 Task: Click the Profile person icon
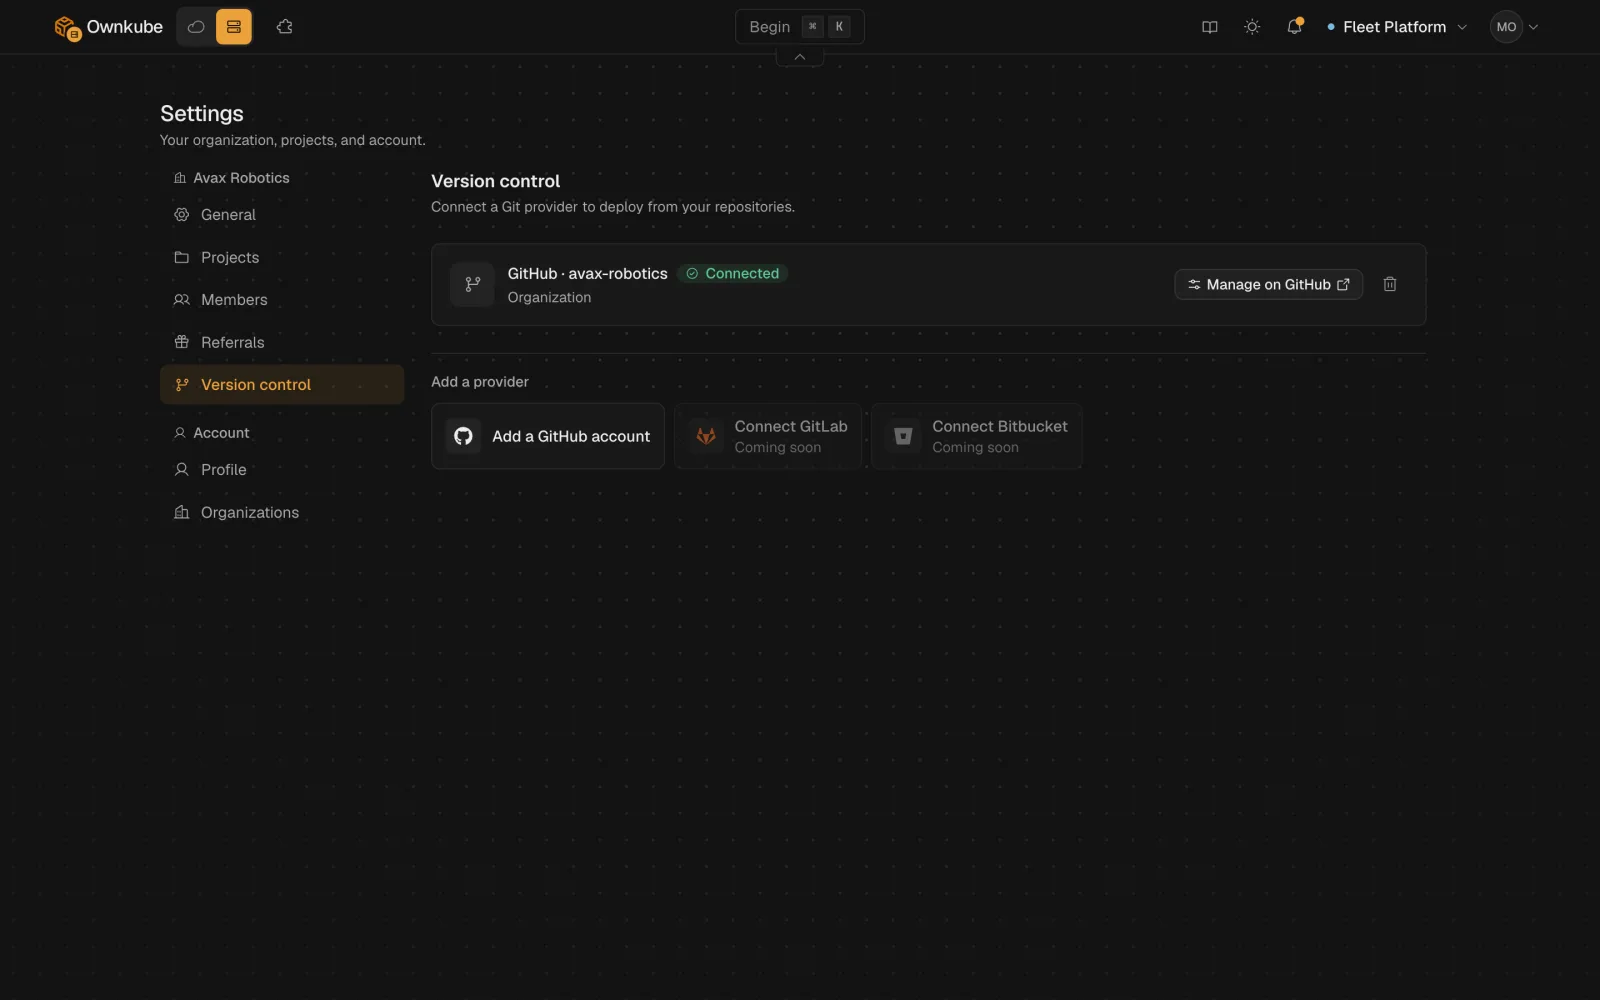tap(181, 470)
